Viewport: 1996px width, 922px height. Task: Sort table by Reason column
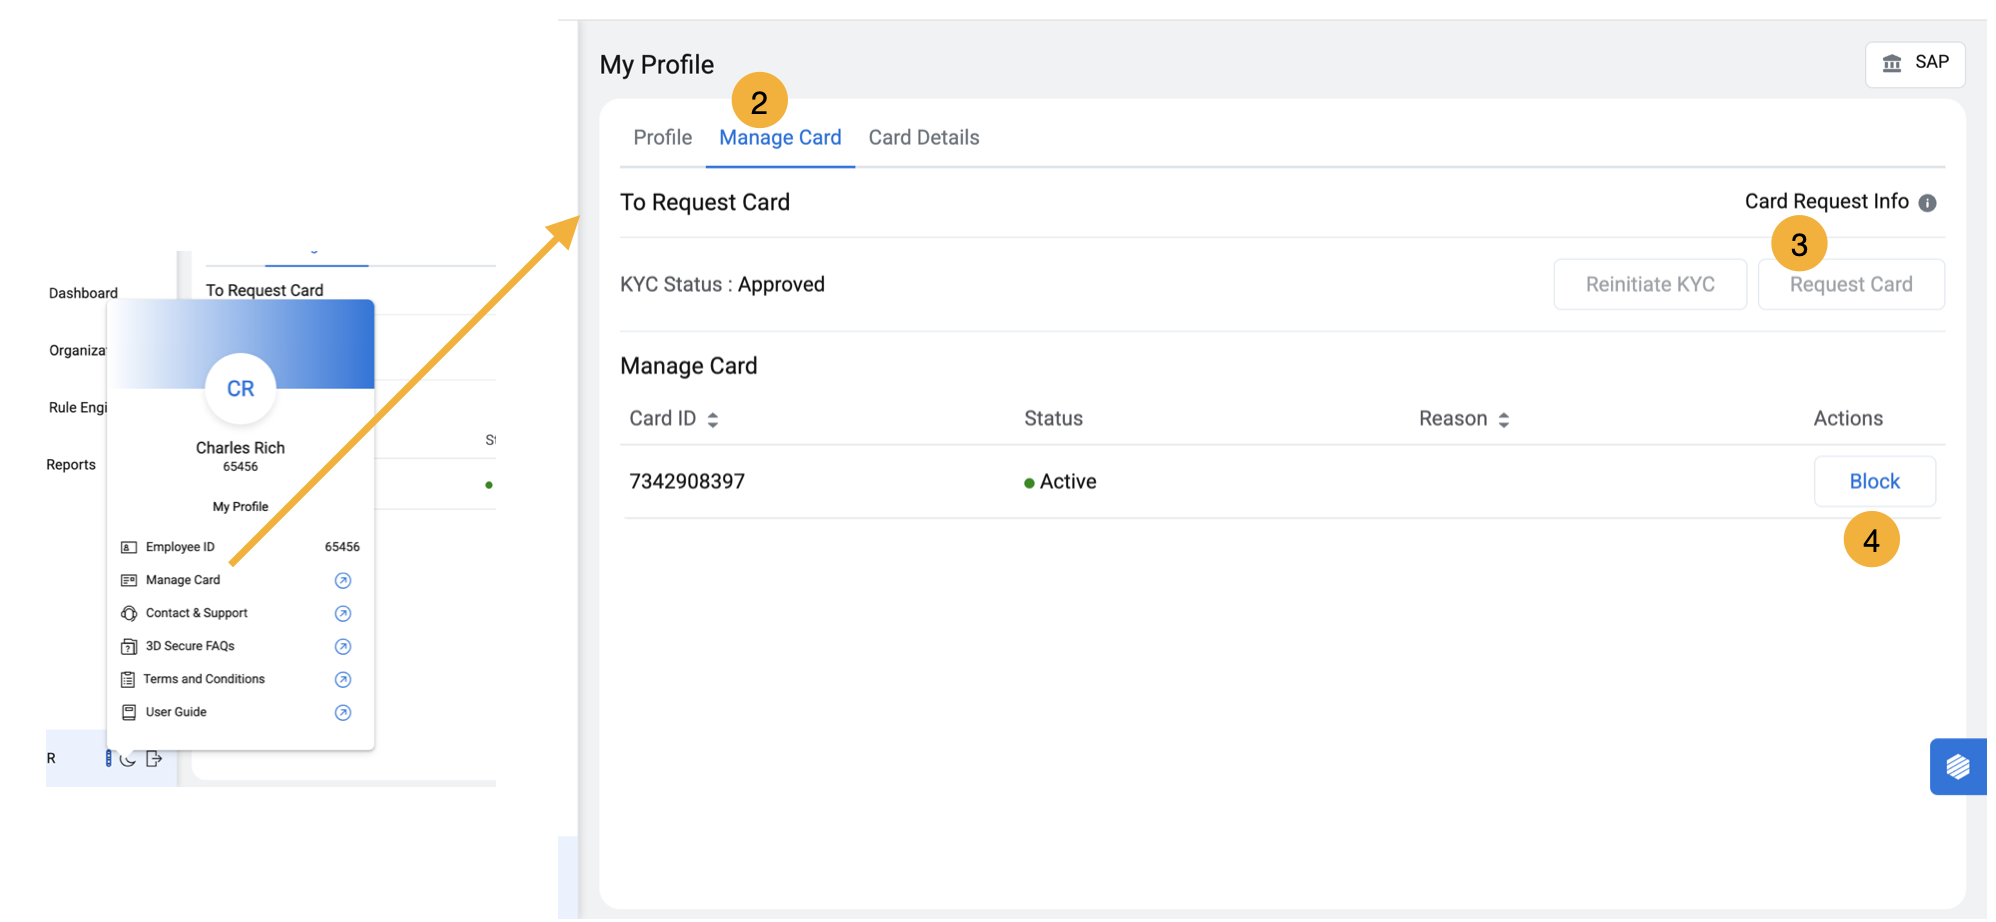click(1503, 420)
